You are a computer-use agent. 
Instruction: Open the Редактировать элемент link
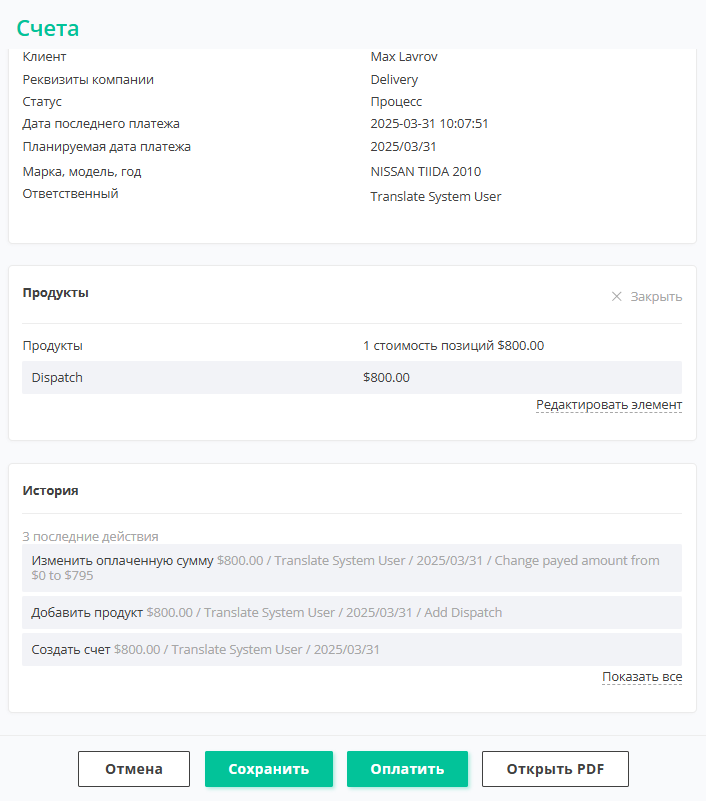click(x=609, y=405)
